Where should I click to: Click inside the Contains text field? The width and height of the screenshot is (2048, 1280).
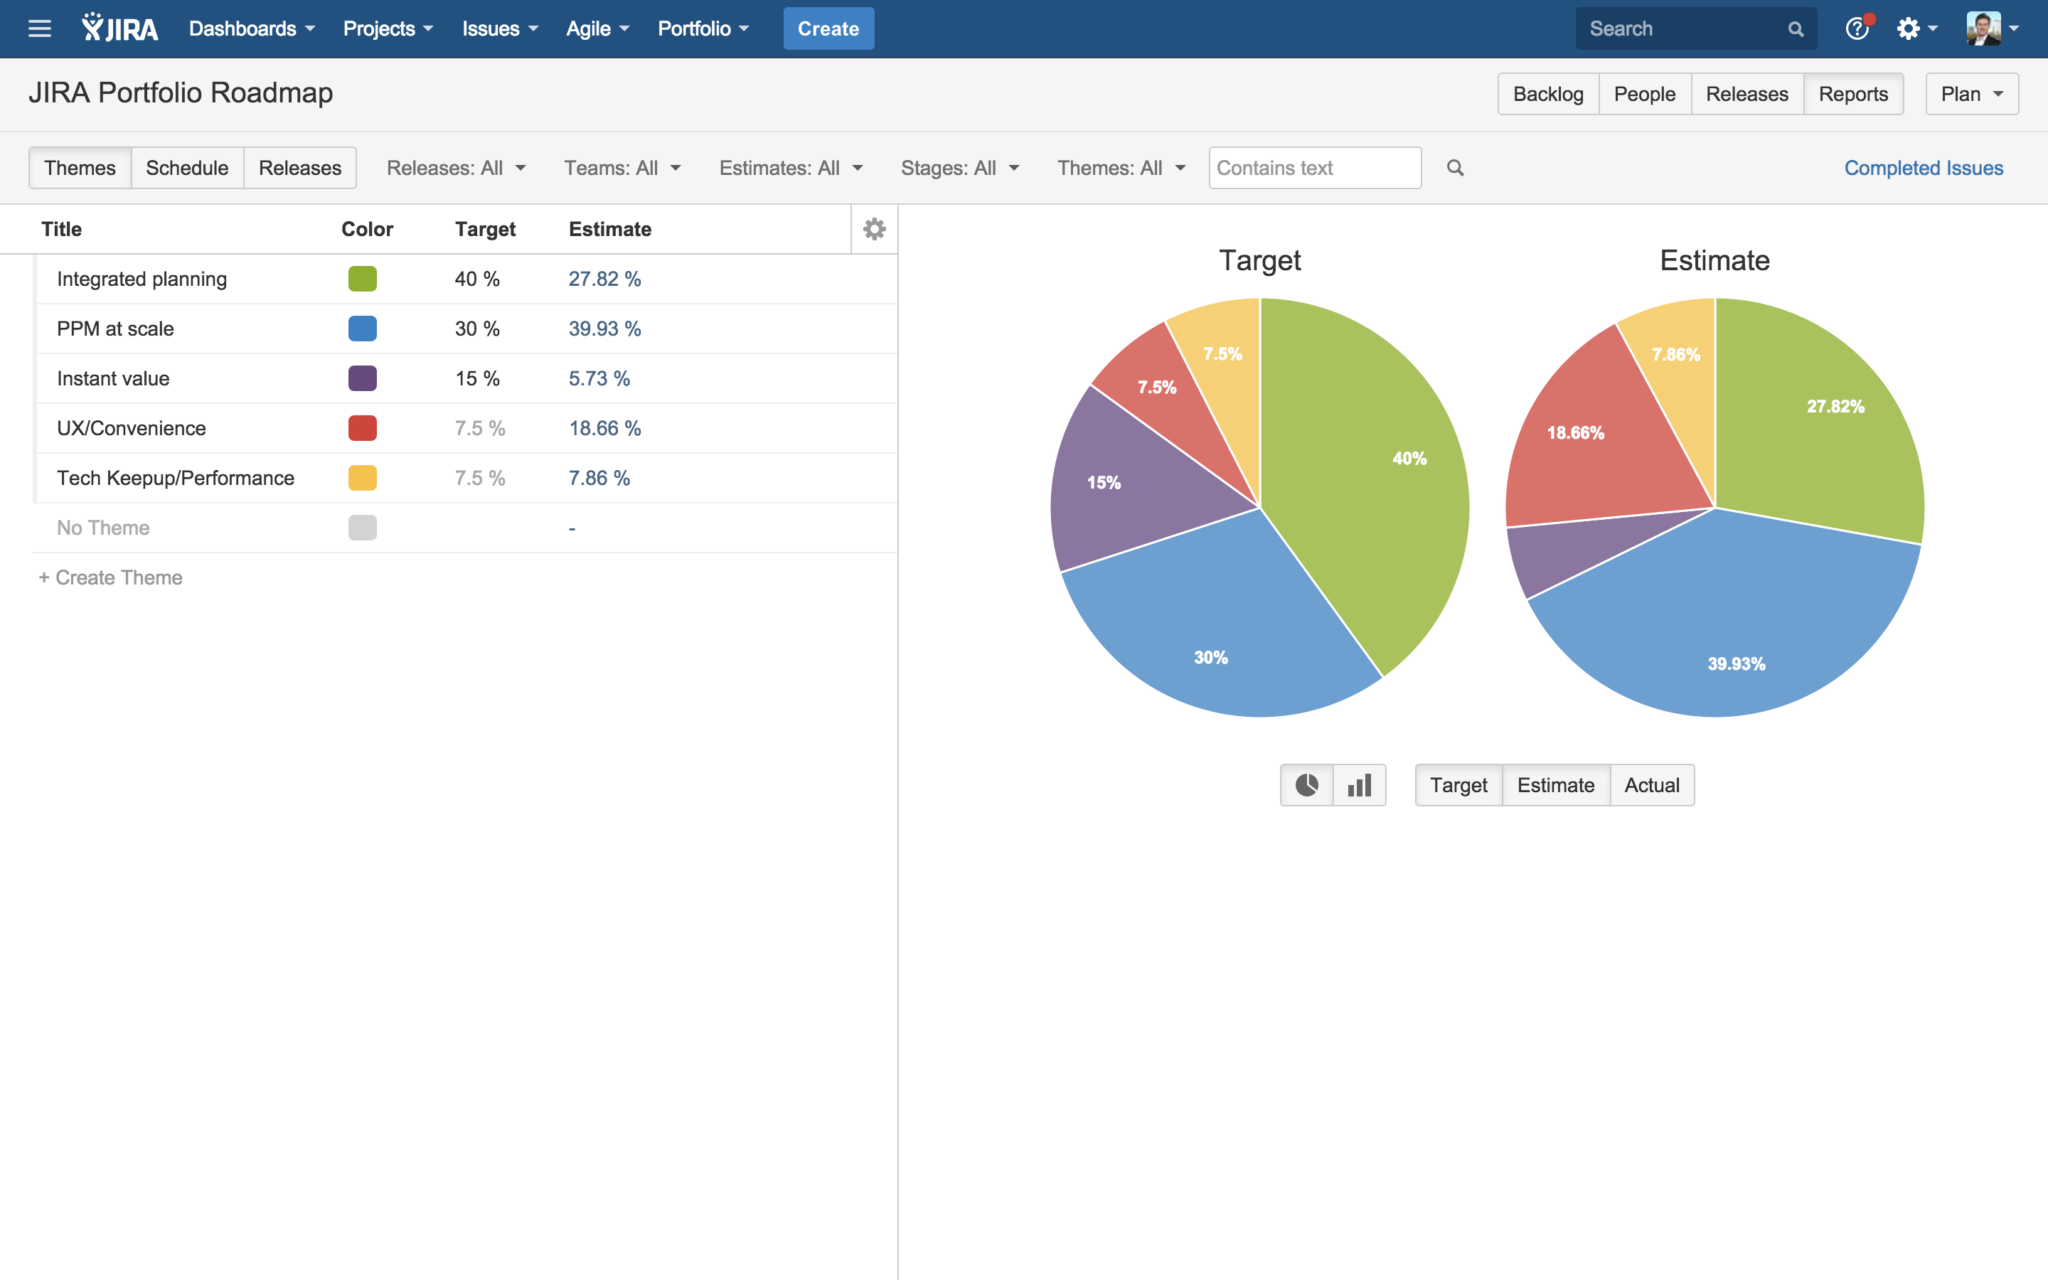(x=1313, y=167)
